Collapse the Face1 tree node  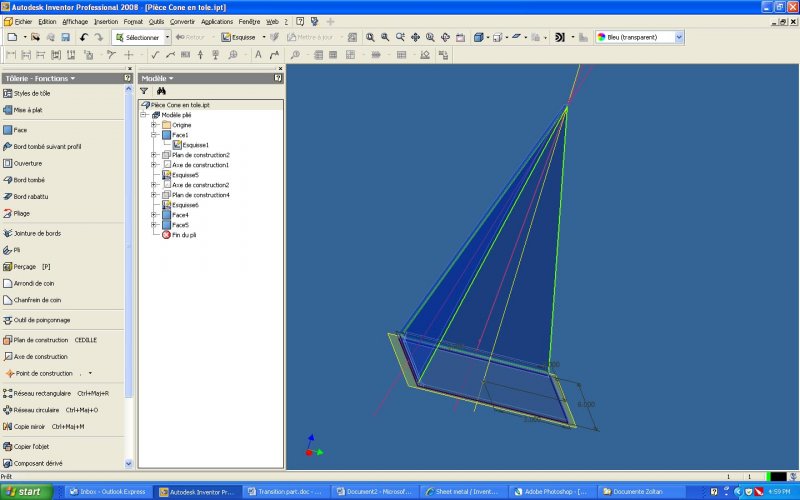(154, 135)
